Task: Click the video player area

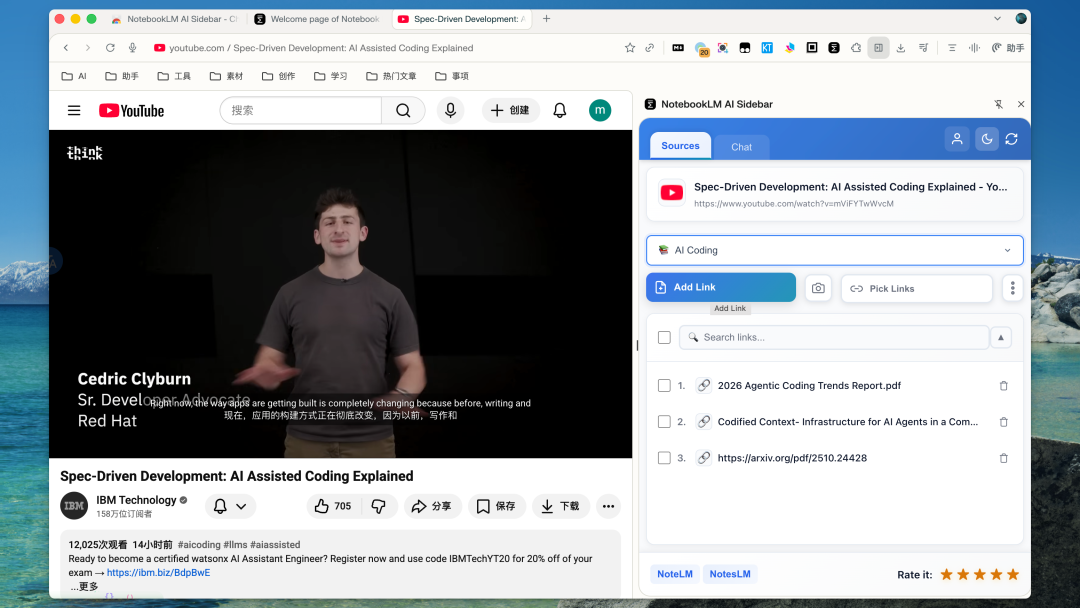Action: [340, 294]
